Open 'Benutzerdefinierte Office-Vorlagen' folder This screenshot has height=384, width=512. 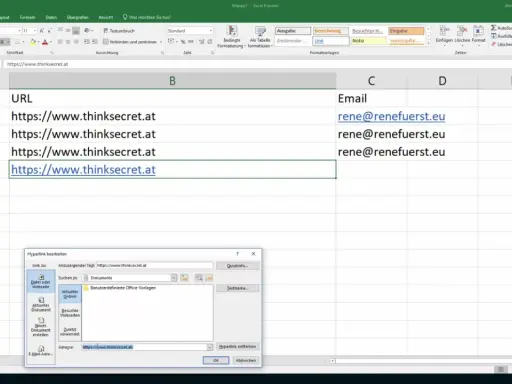point(120,288)
